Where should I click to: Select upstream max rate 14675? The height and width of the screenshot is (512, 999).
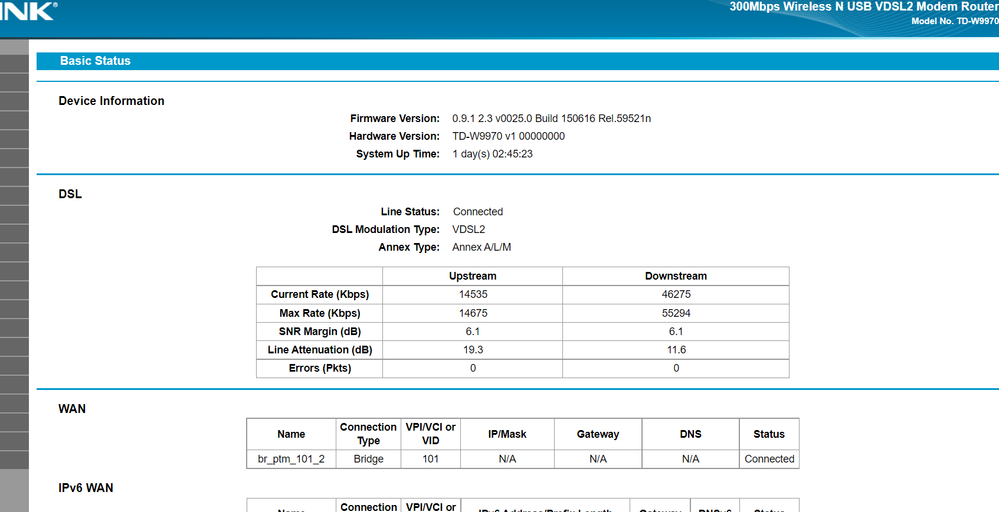[x=473, y=313]
